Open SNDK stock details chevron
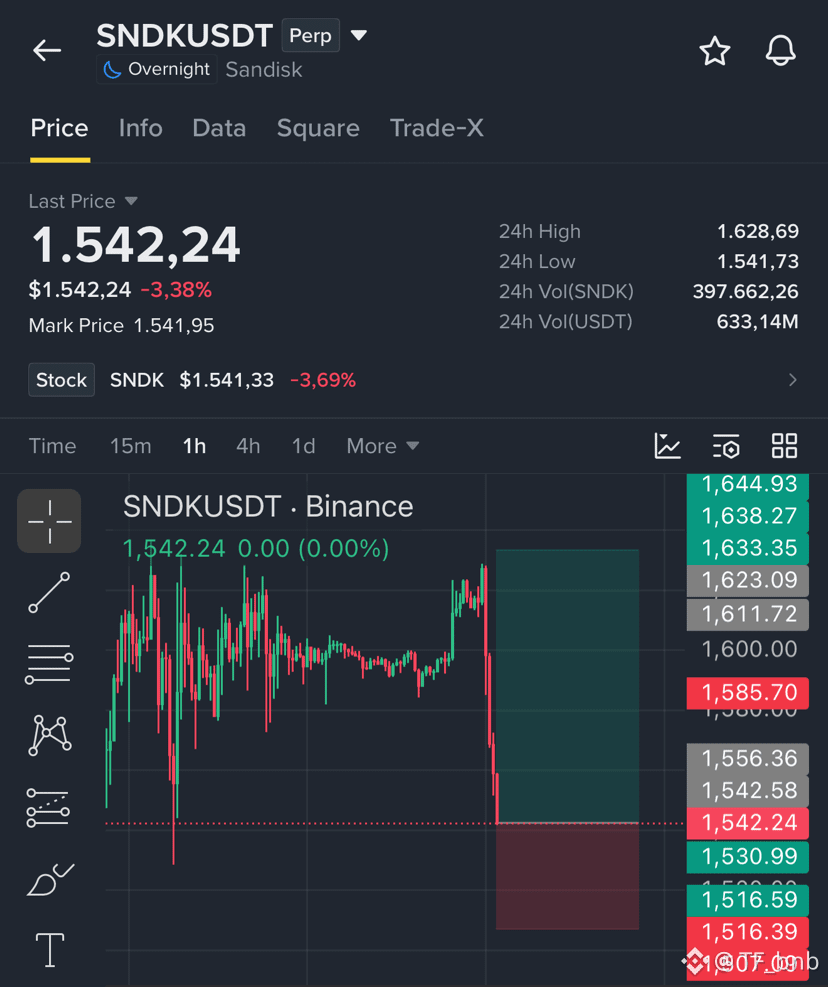This screenshot has width=828, height=987. 792,380
